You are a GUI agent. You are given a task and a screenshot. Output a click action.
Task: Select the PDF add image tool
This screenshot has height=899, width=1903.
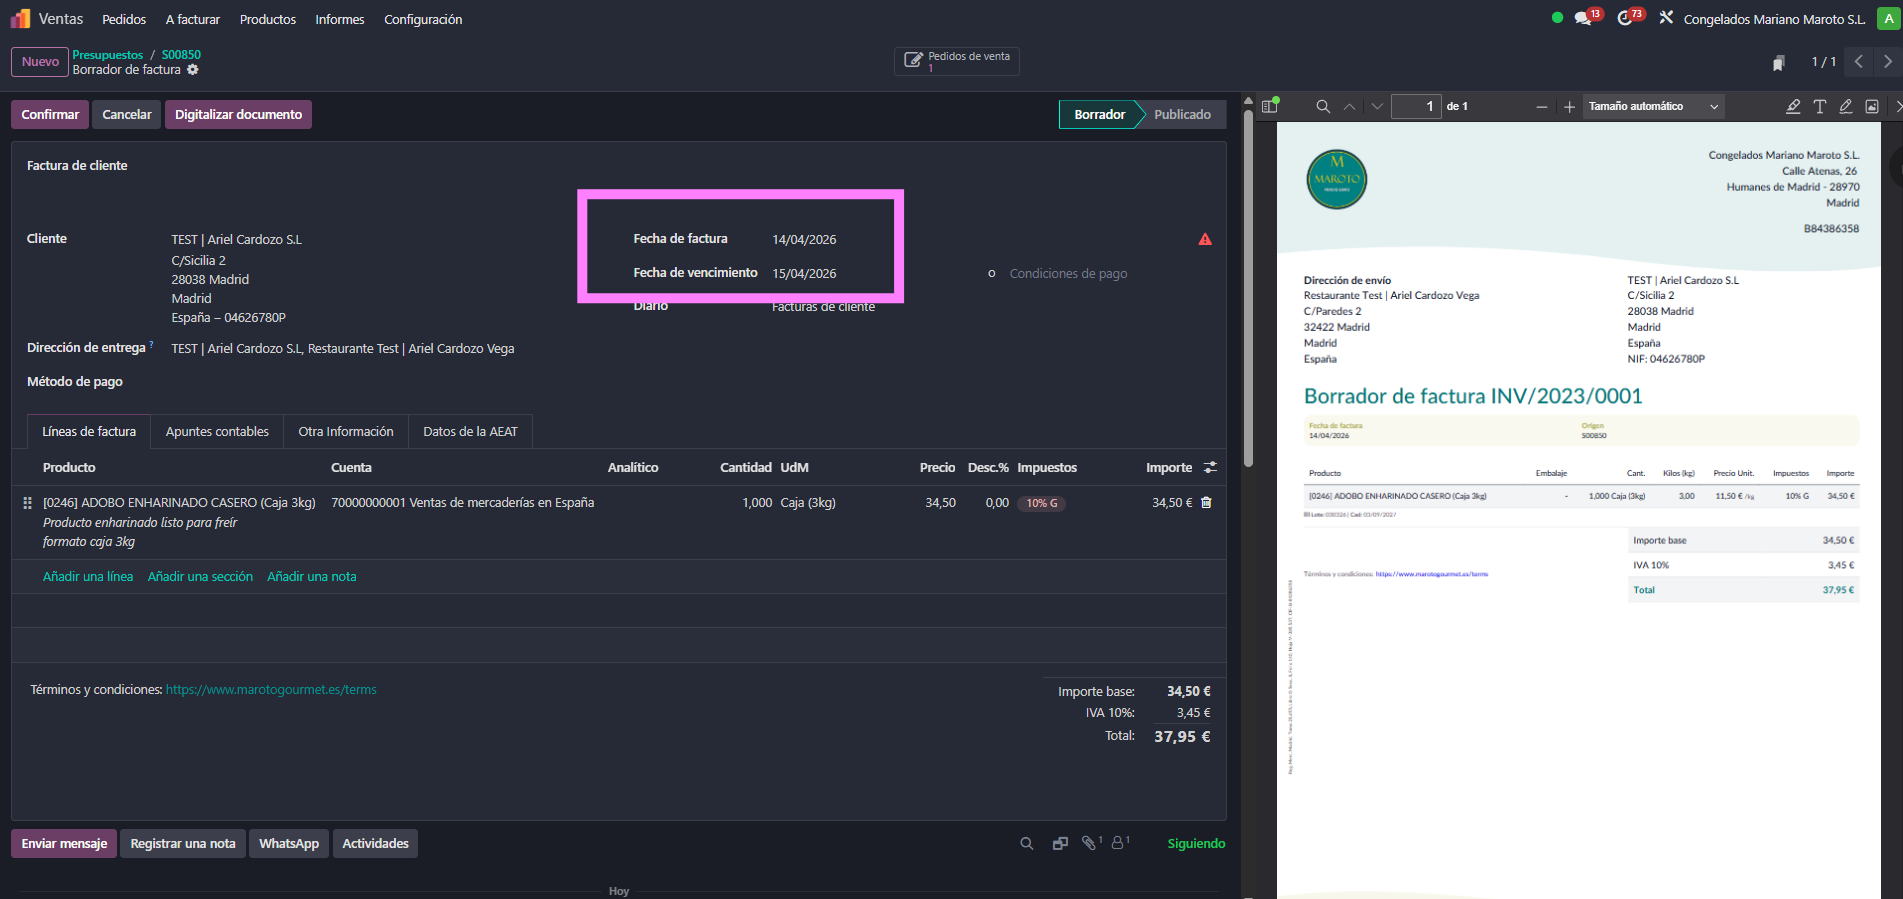tap(1872, 107)
